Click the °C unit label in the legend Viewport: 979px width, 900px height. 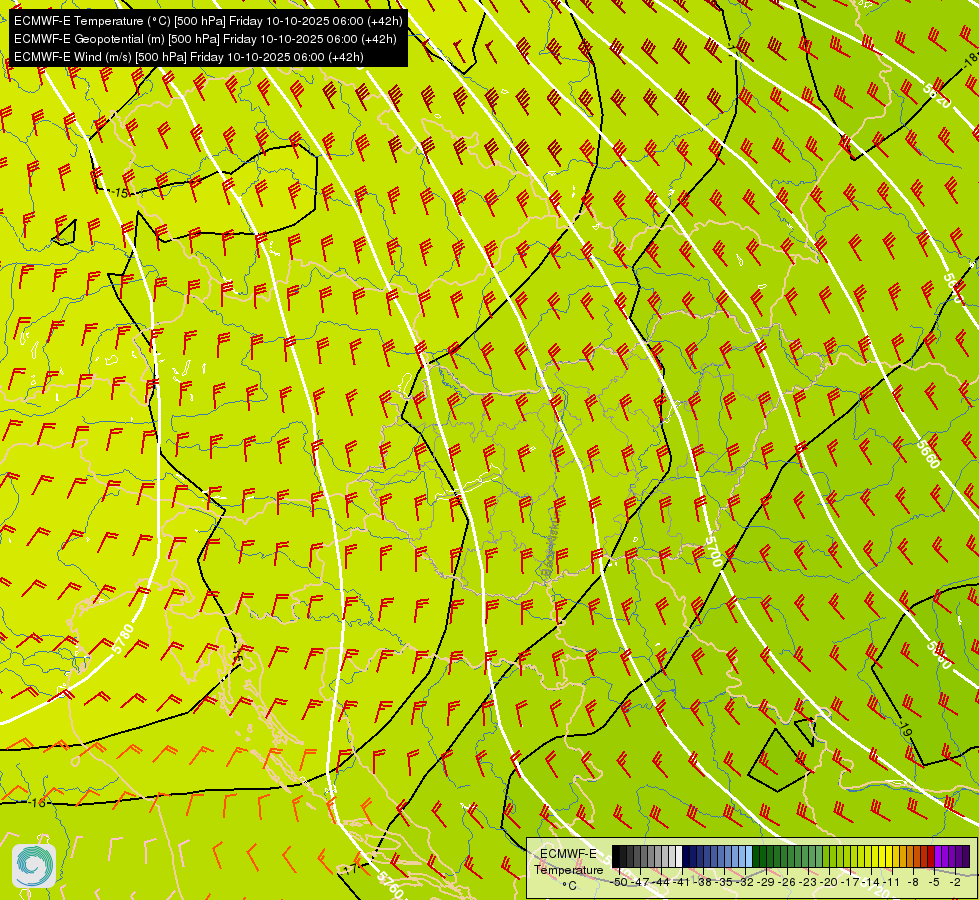[x=569, y=885]
